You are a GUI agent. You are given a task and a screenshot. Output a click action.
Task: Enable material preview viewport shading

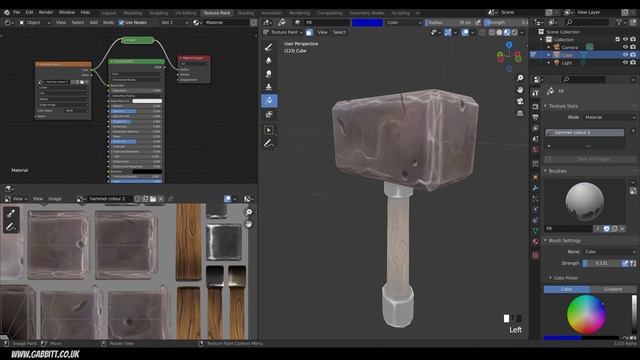507,32
